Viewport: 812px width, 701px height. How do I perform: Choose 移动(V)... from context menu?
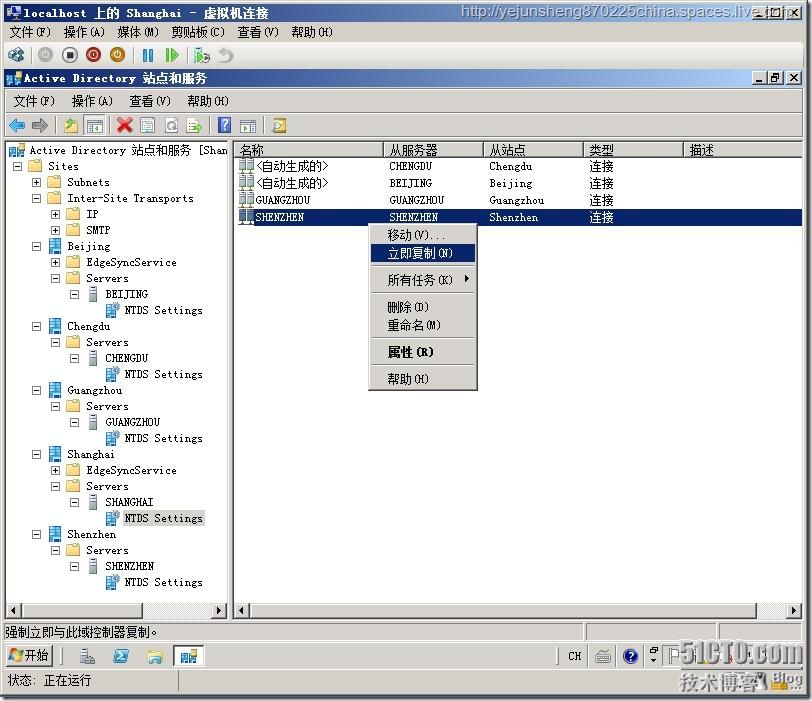point(423,235)
